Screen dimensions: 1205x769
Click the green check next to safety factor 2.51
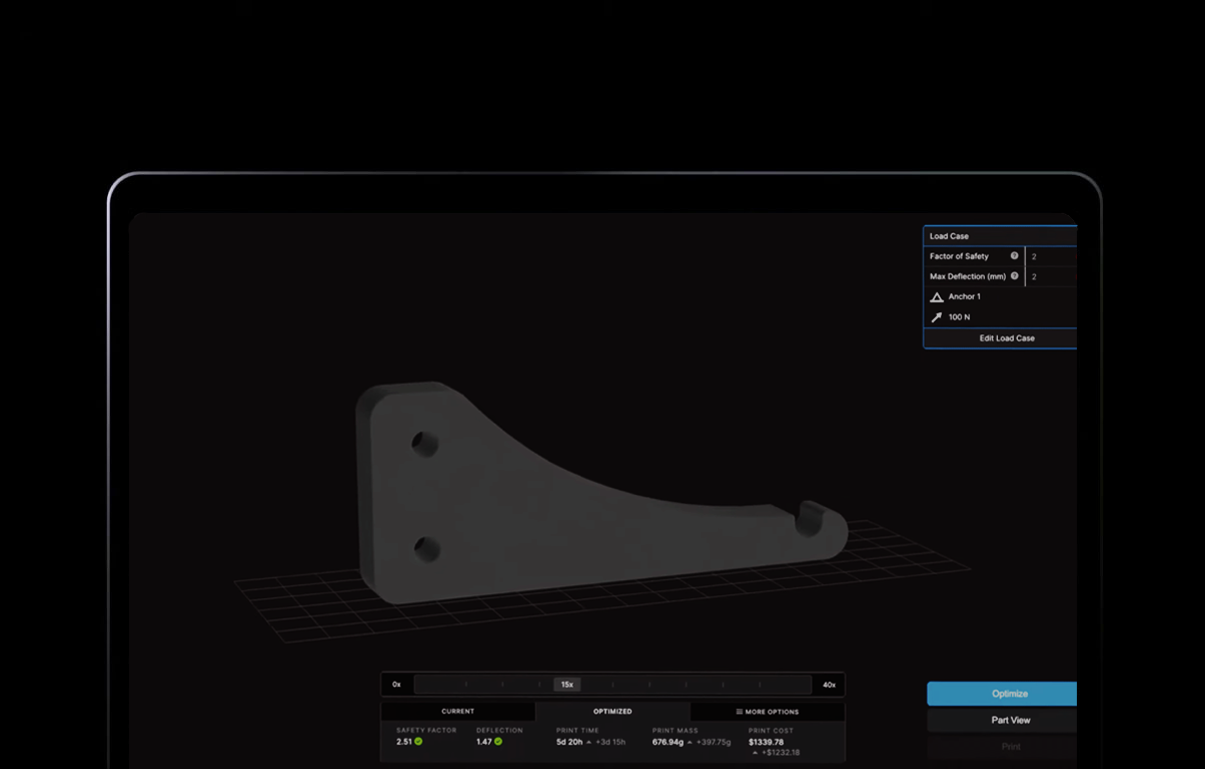418,742
